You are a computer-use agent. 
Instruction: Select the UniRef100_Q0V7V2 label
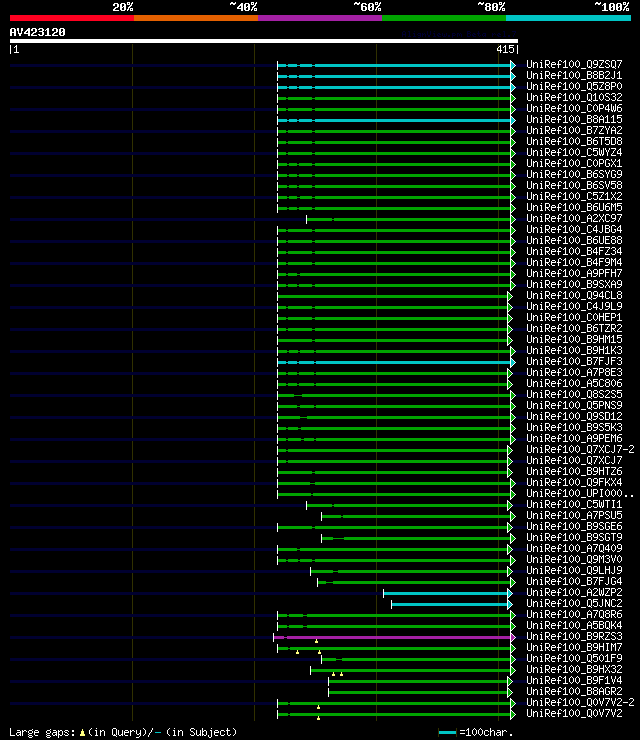tap(574, 714)
